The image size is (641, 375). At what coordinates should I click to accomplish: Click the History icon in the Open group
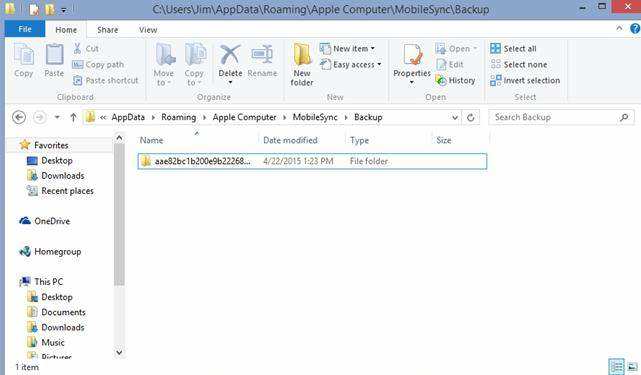440,80
